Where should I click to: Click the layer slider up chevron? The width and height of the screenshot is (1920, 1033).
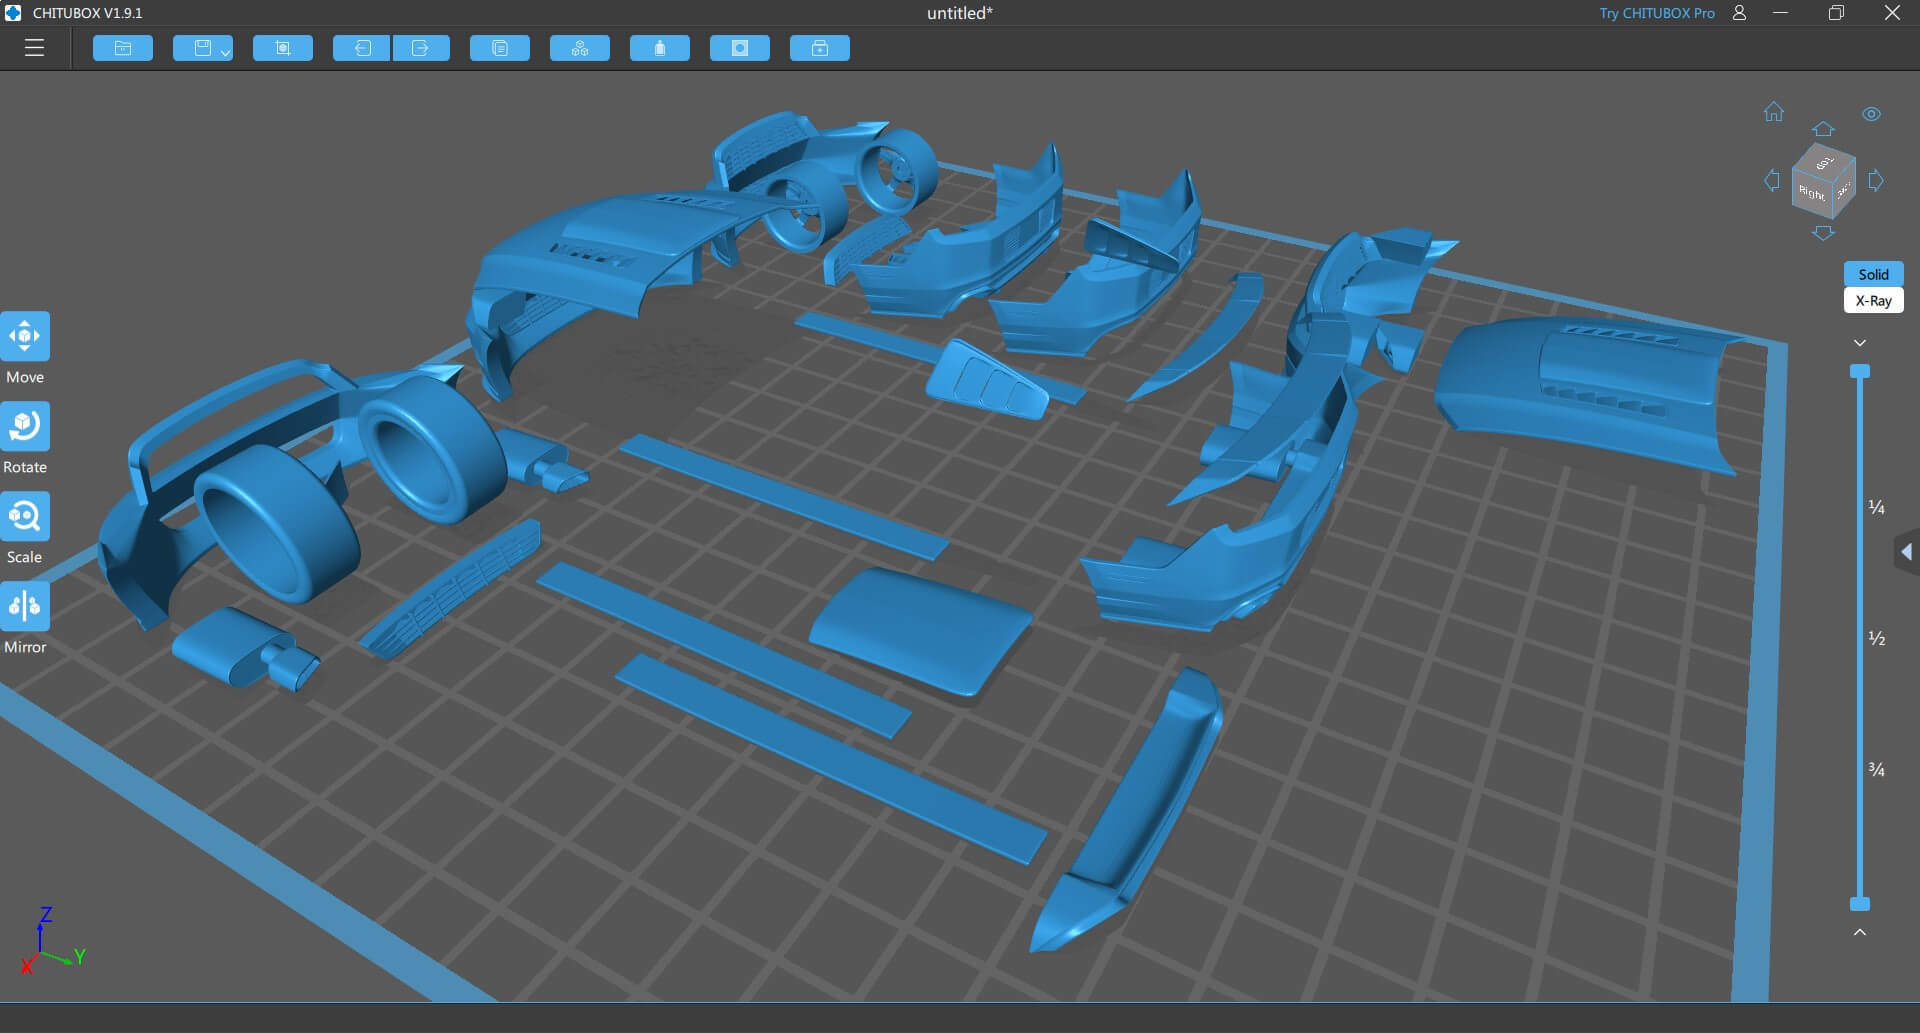[1860, 932]
